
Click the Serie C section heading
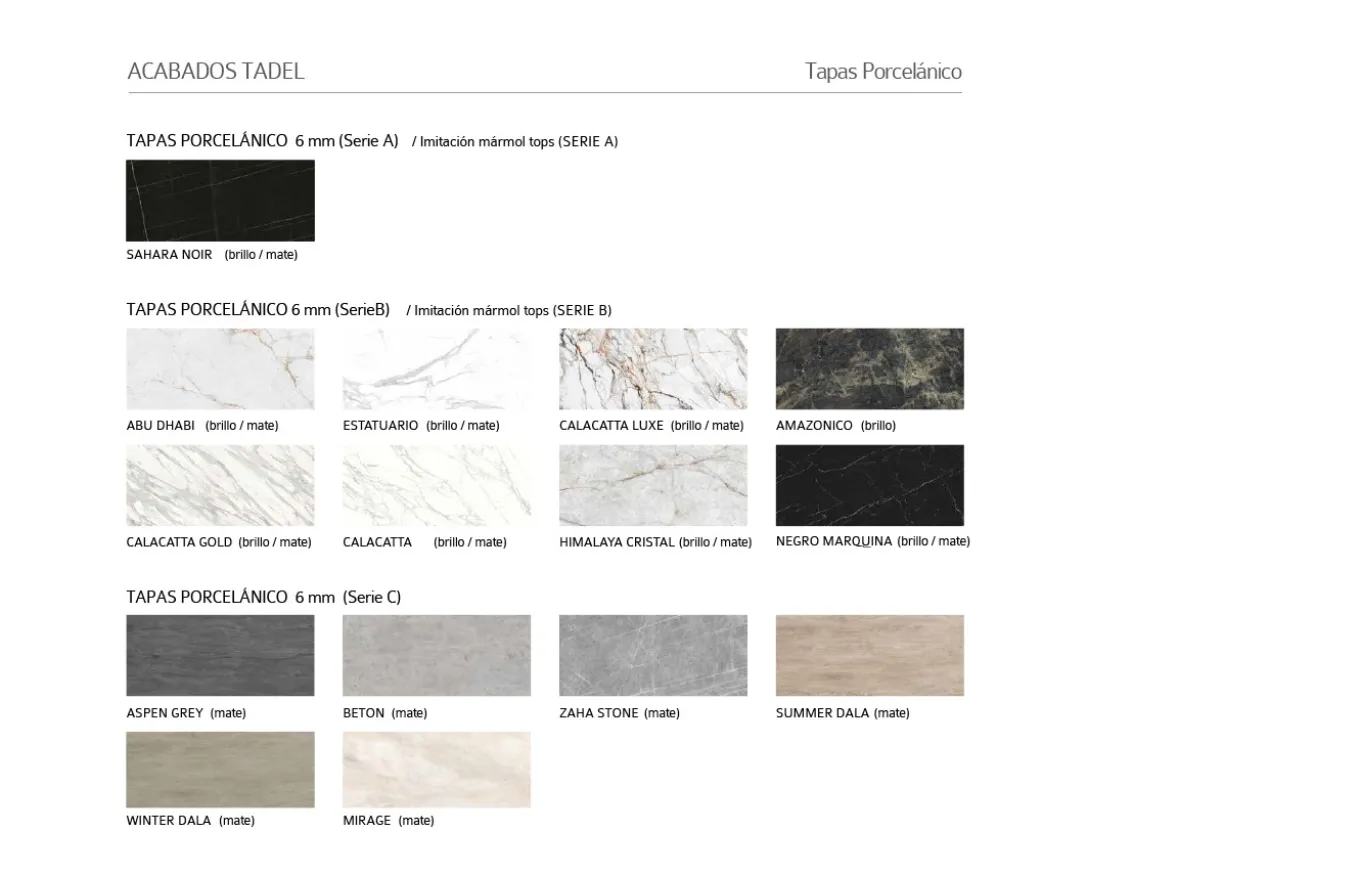(x=263, y=597)
